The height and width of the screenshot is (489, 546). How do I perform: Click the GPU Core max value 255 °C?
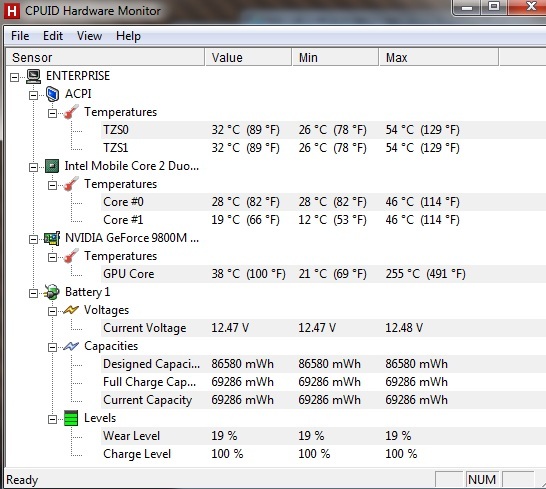point(425,274)
